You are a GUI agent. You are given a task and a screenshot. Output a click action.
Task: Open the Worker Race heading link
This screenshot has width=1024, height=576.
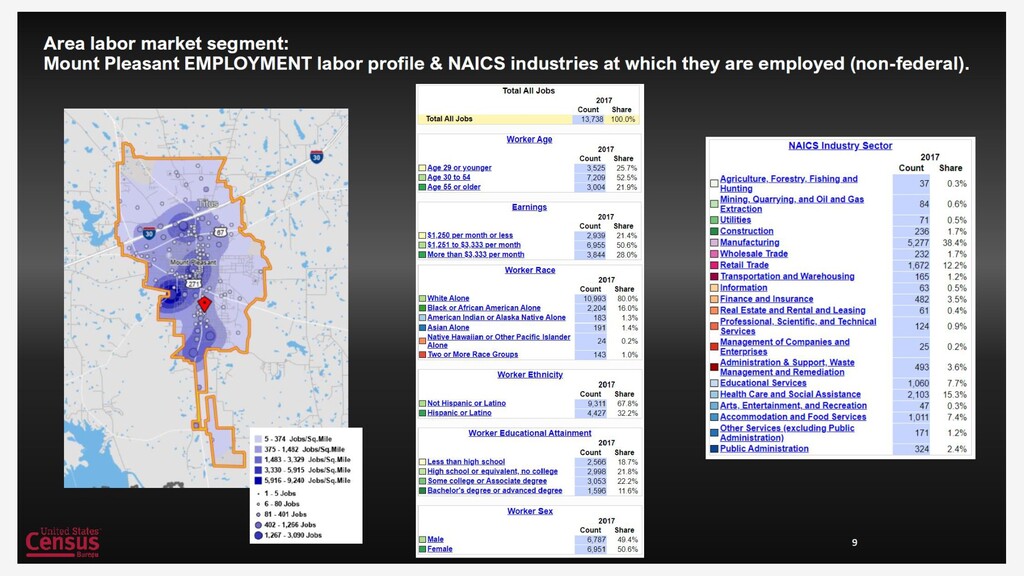pyautogui.click(x=530, y=270)
